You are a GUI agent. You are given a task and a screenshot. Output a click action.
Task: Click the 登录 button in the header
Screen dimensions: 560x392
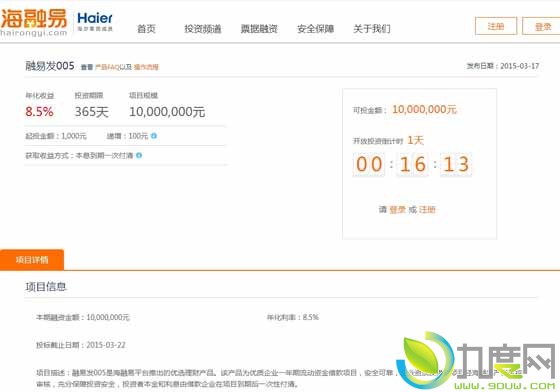point(542,26)
